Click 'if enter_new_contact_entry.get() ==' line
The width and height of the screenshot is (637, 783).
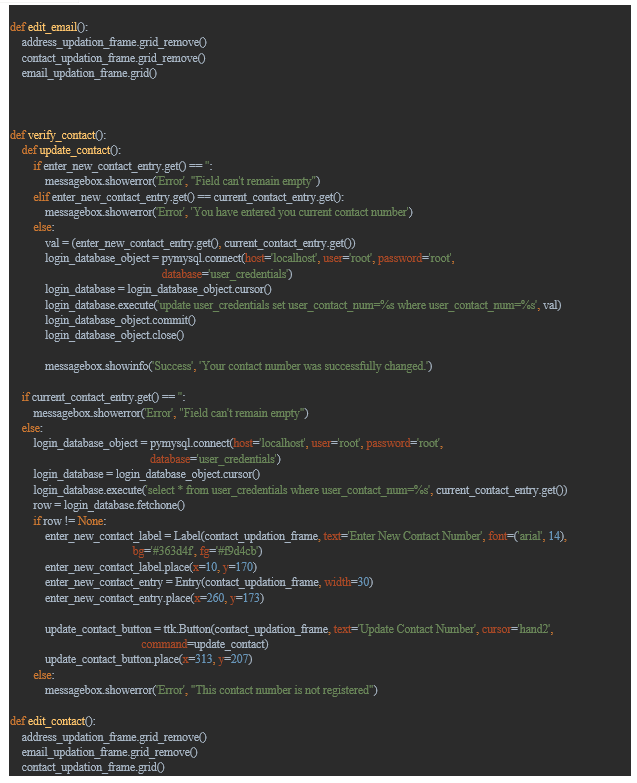[x=123, y=166]
